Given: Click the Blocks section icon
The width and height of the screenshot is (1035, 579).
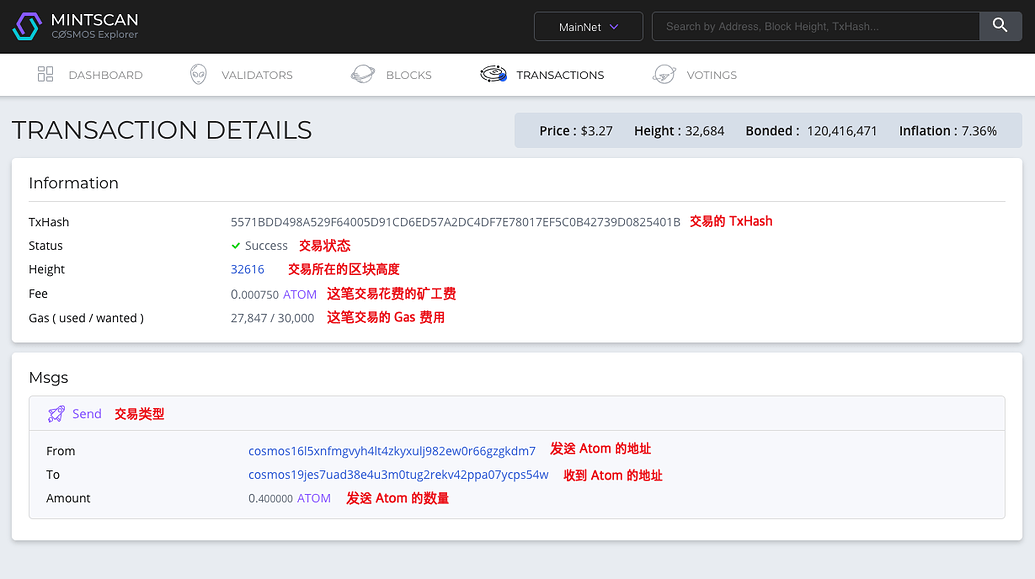Looking at the screenshot, I should click(362, 74).
